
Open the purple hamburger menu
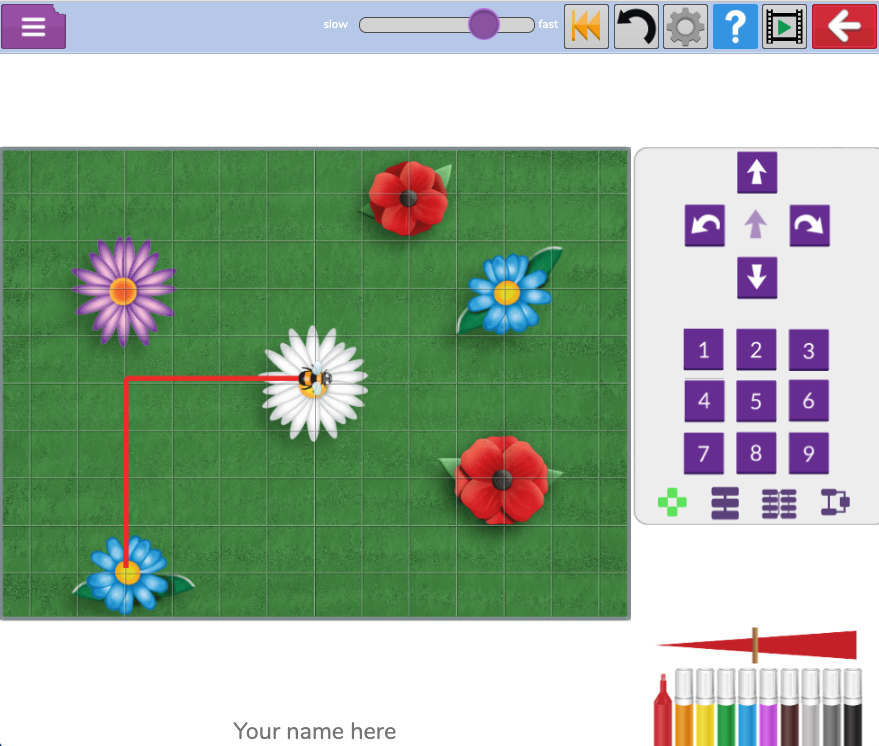tap(34, 26)
